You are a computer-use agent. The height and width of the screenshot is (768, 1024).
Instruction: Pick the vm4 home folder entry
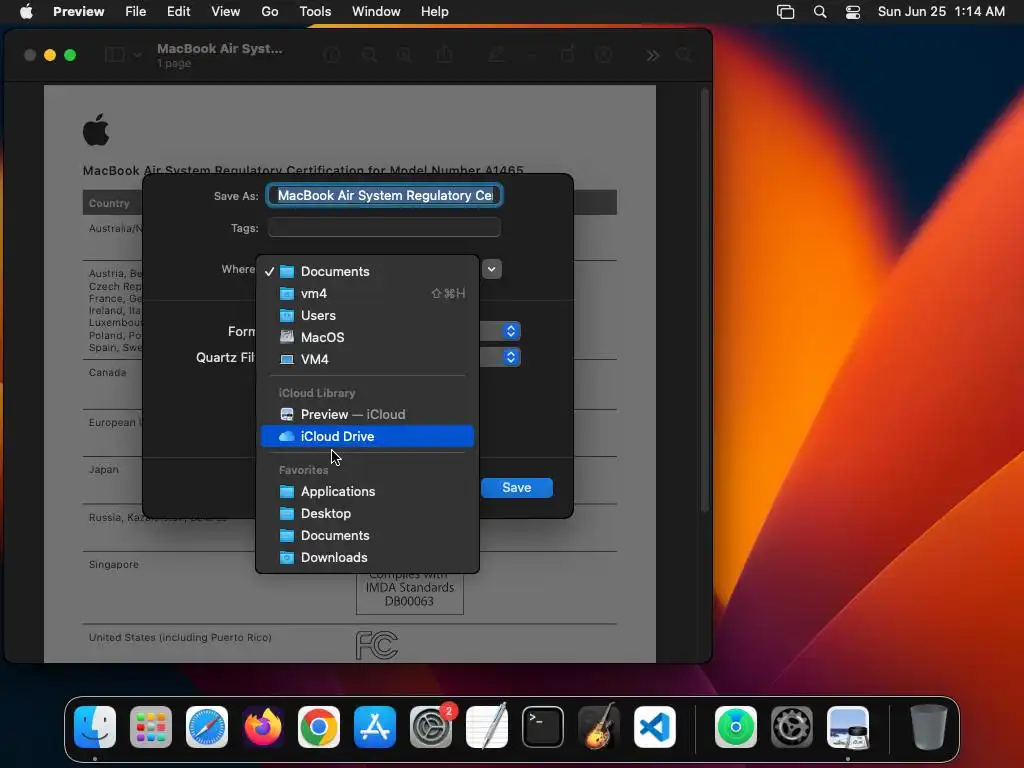tap(367, 293)
